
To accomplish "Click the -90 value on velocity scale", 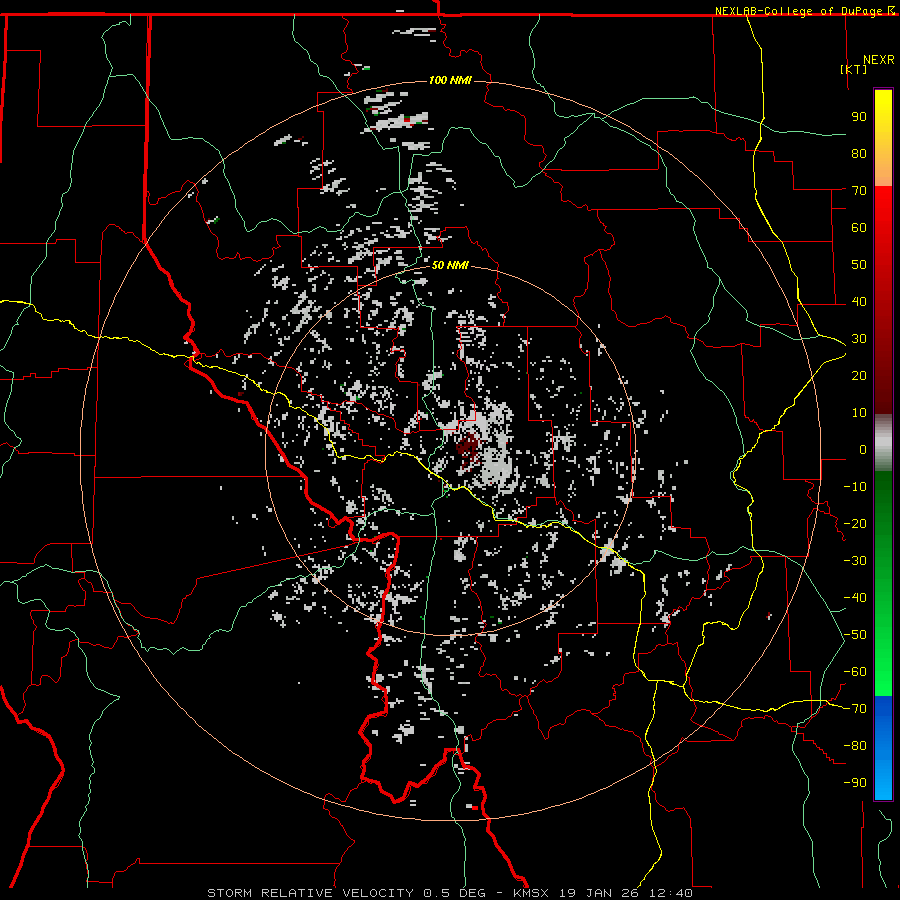I will point(855,783).
